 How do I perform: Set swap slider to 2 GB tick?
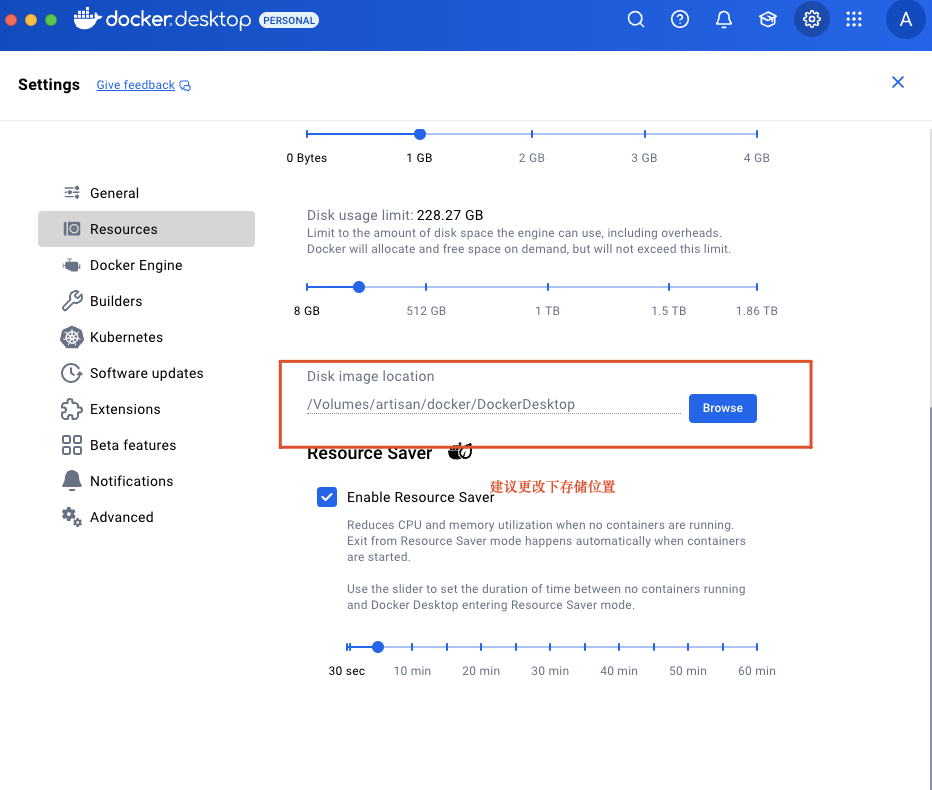pos(531,134)
